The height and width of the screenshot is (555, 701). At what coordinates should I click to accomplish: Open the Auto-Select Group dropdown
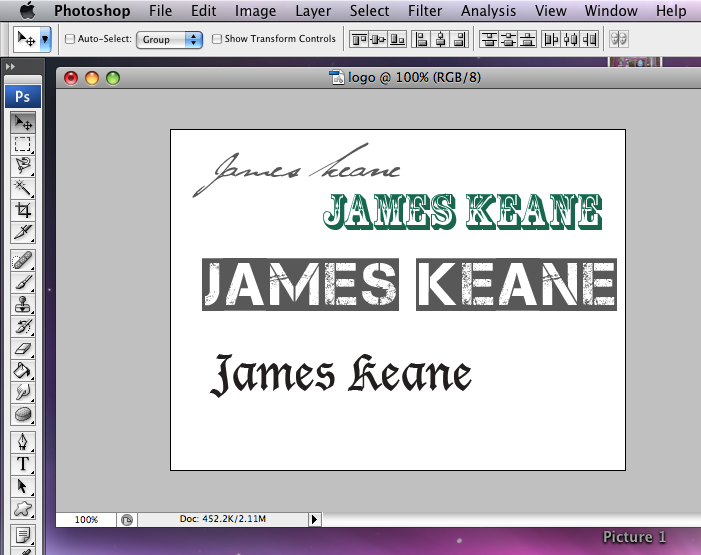tap(169, 40)
